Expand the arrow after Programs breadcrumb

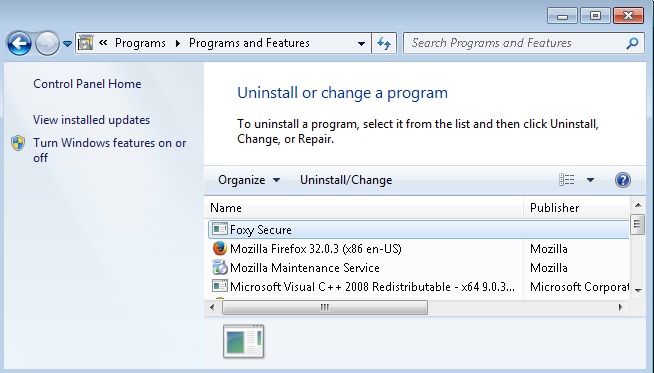point(178,43)
